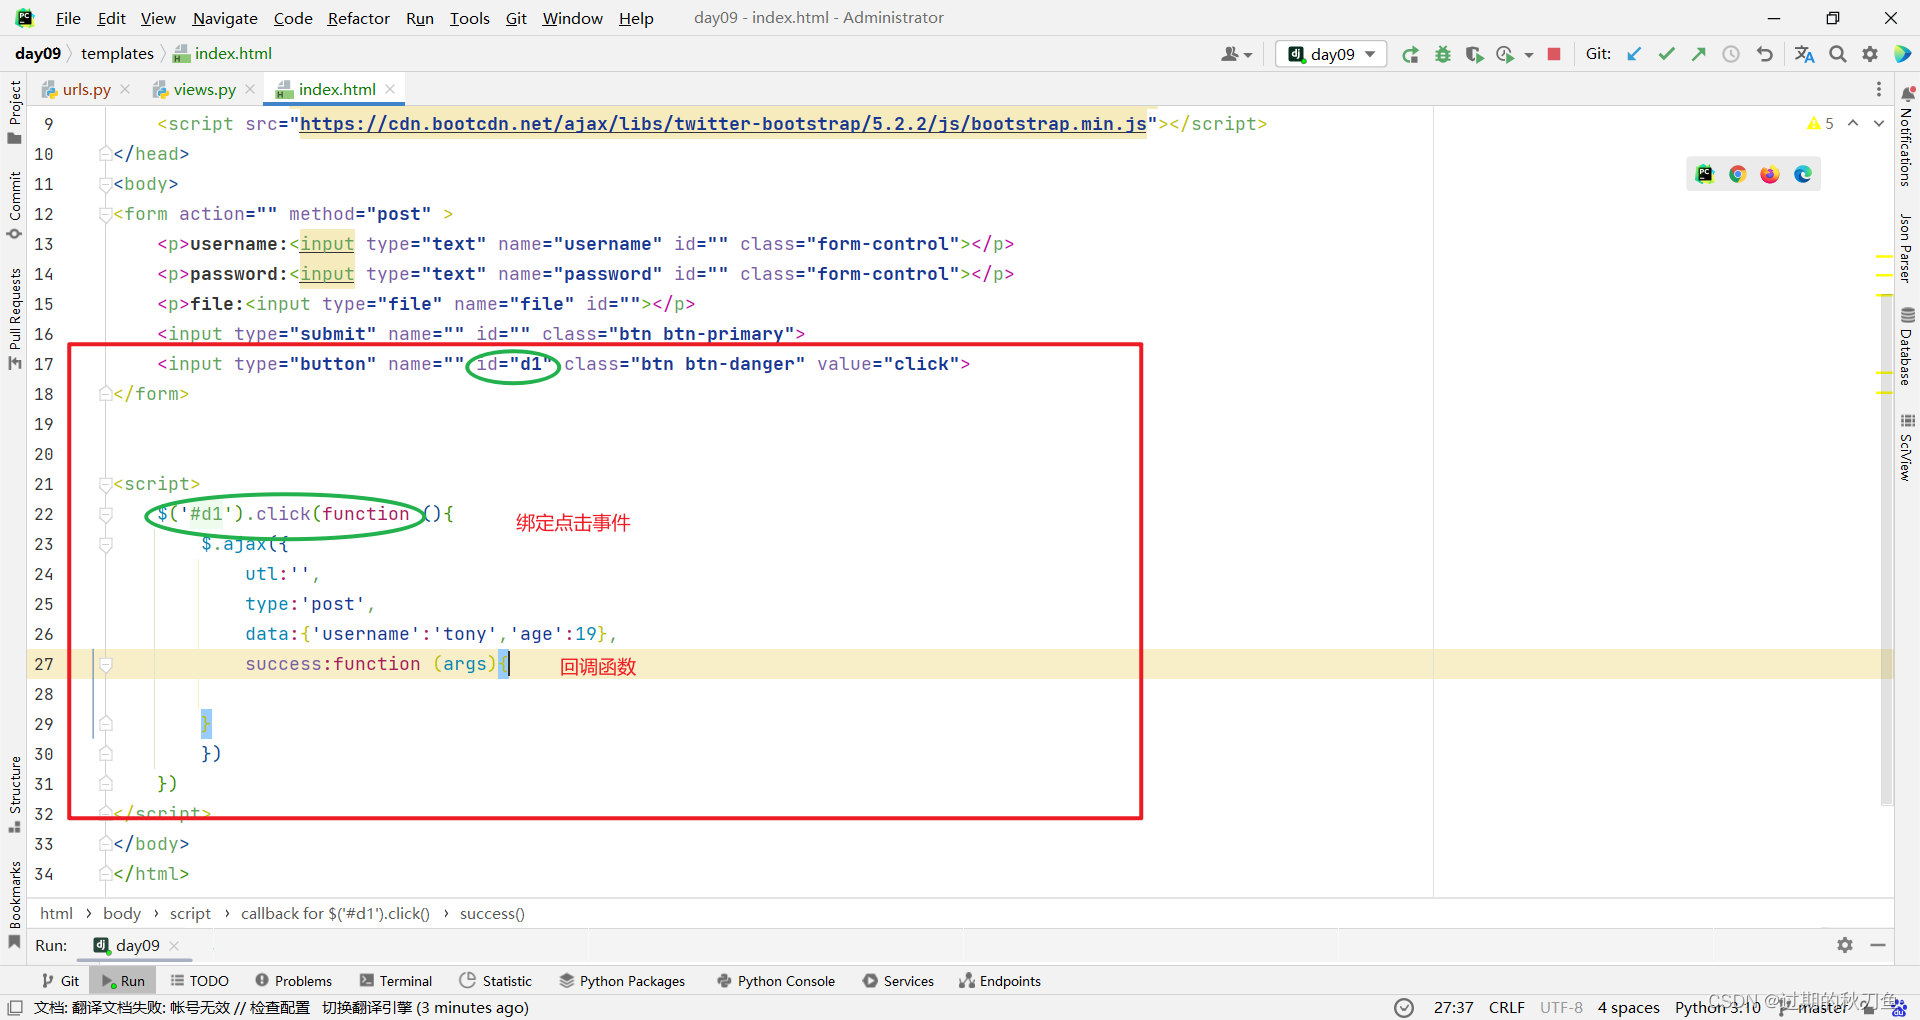Start debugging day09
This screenshot has width=1920, height=1020.
pyautogui.click(x=1442, y=55)
